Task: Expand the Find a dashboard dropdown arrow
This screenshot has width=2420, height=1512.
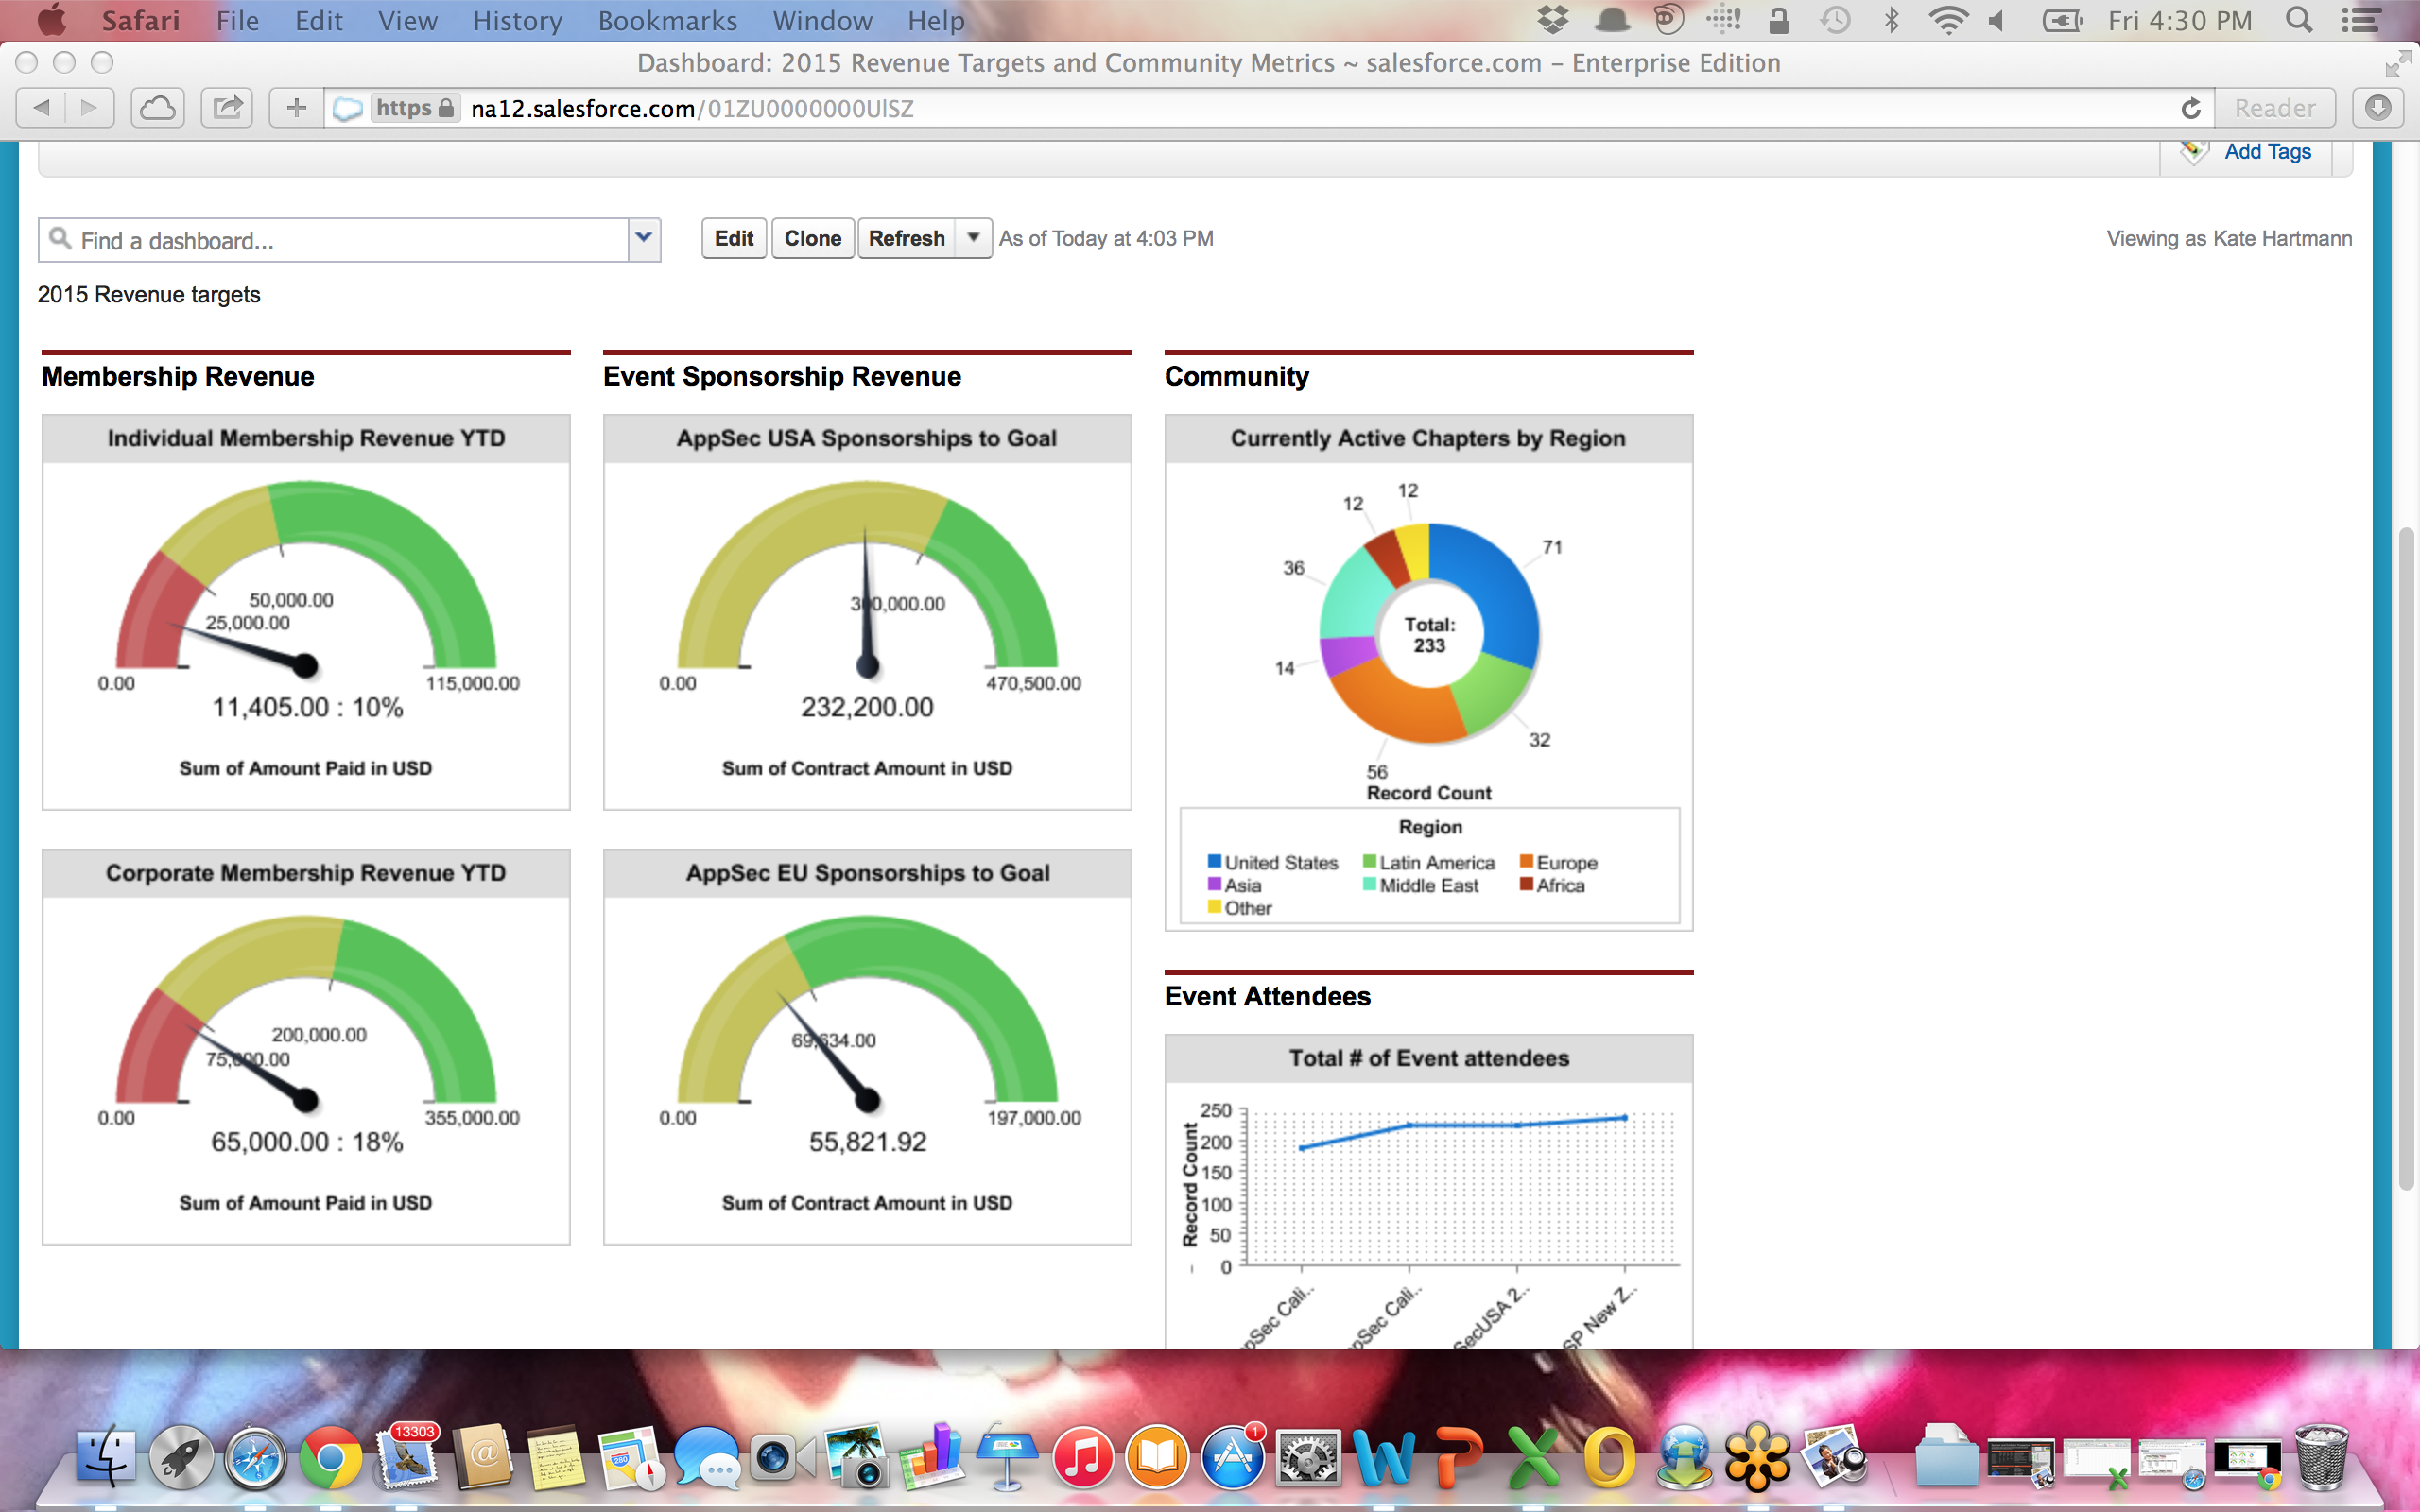Action: 643,239
